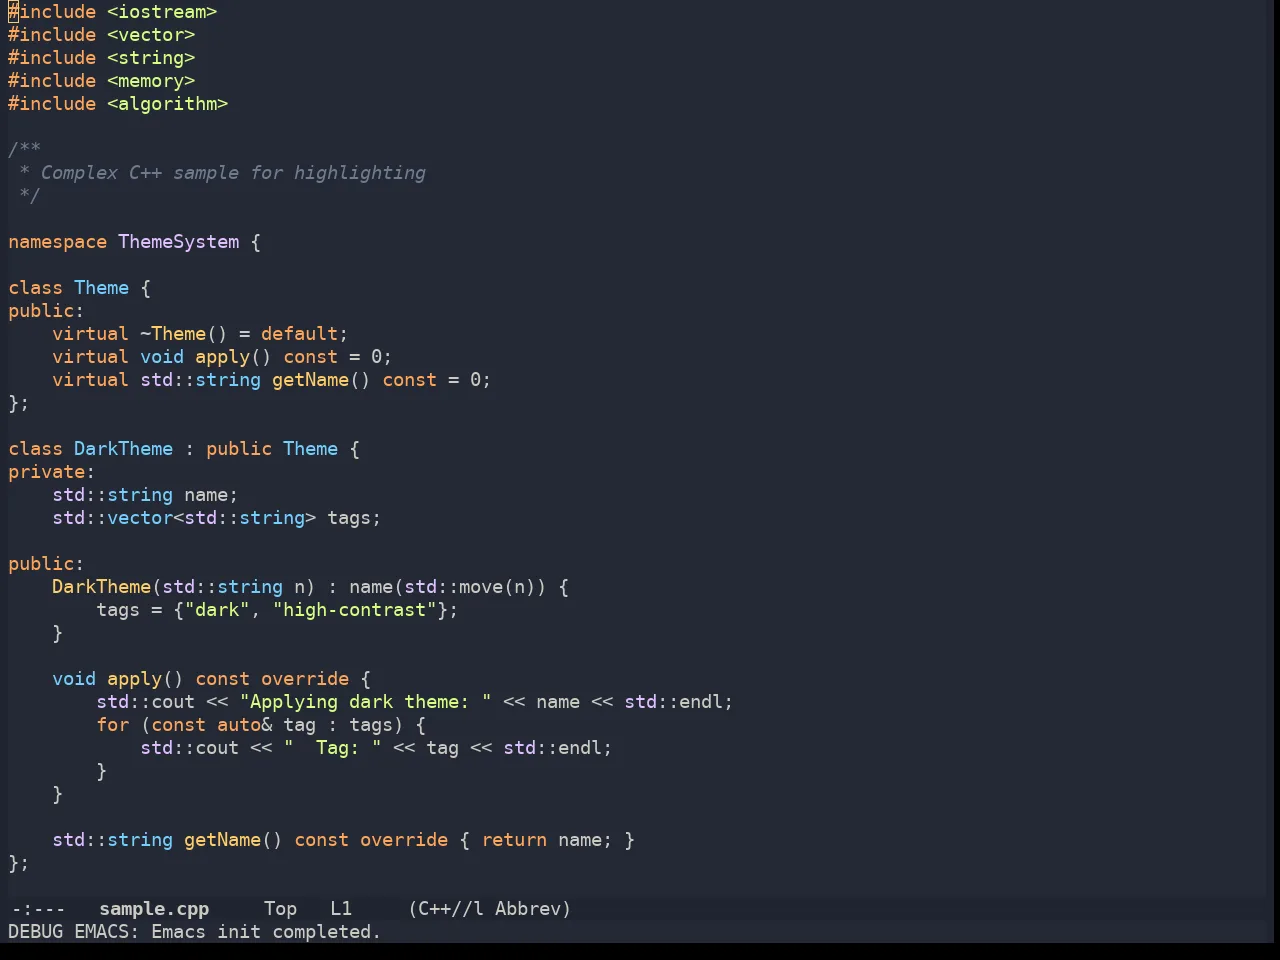Click the "L1" line number indicator
This screenshot has width=1280, height=960.
click(x=341, y=909)
